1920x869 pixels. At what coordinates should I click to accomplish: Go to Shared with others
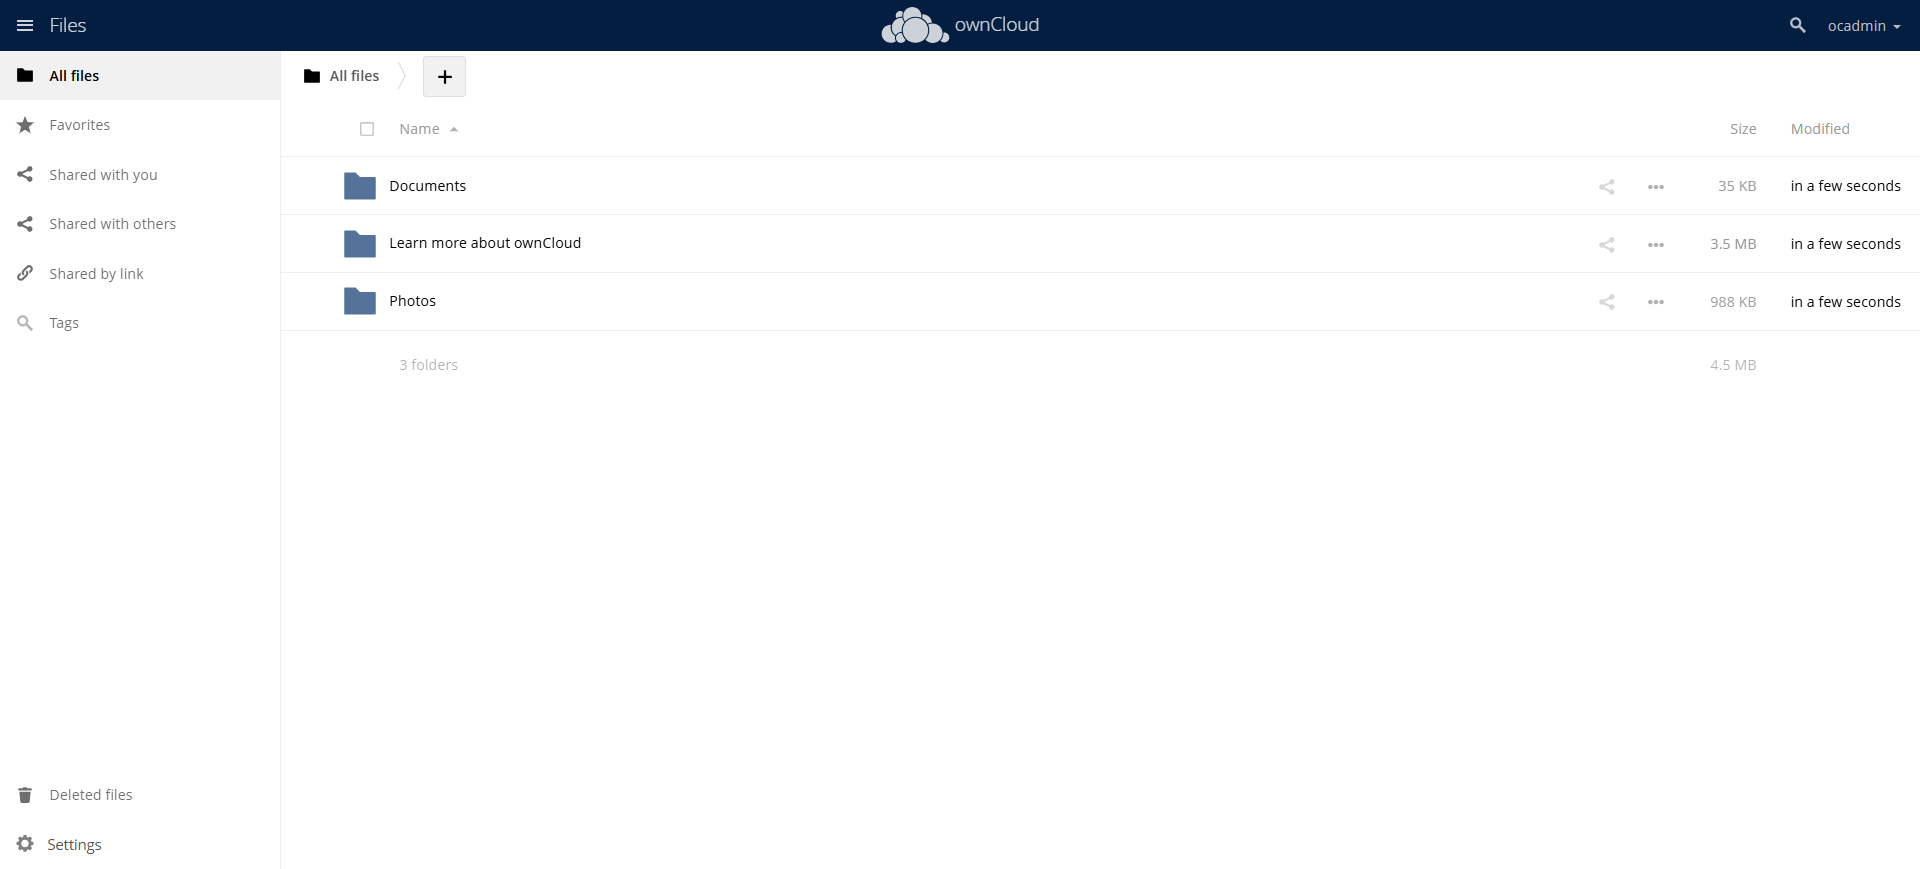coord(112,224)
